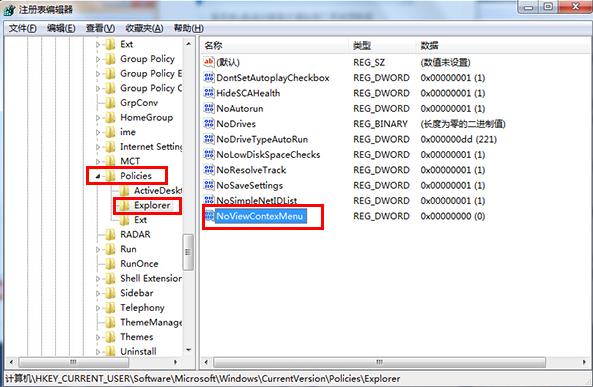Select the NoAutorun registry value
Screen dimensions: 593x387
[x=240, y=109]
